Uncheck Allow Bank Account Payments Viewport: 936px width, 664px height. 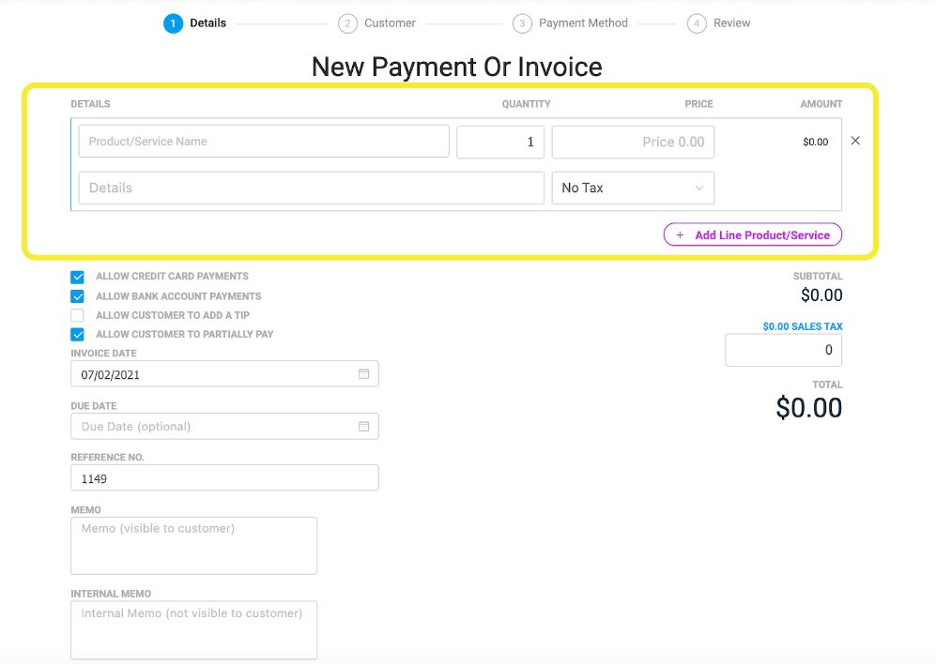pyautogui.click(x=78, y=296)
